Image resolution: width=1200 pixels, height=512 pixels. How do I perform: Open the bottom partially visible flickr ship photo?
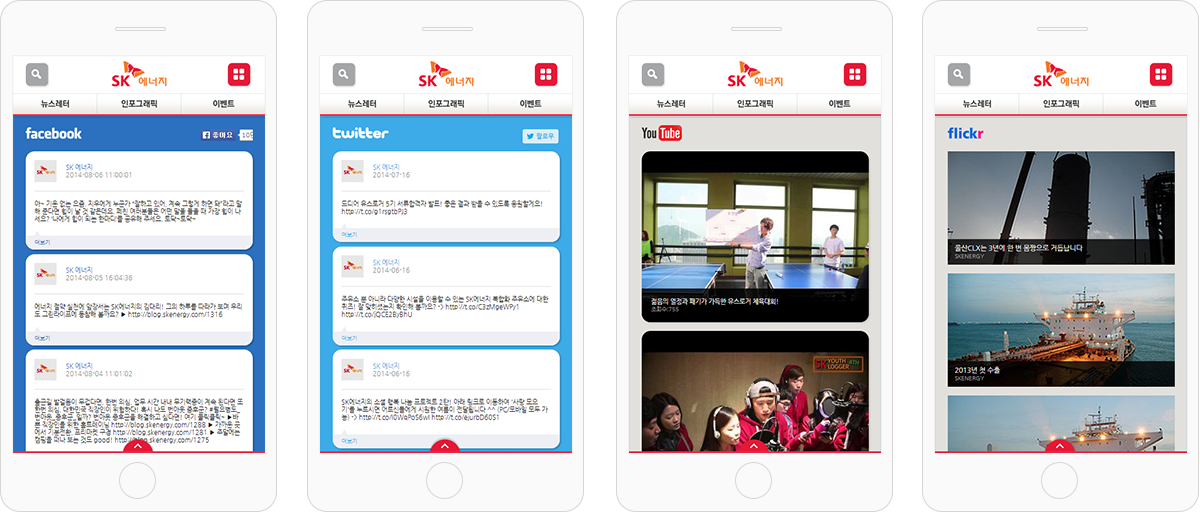[x=1061, y=421]
